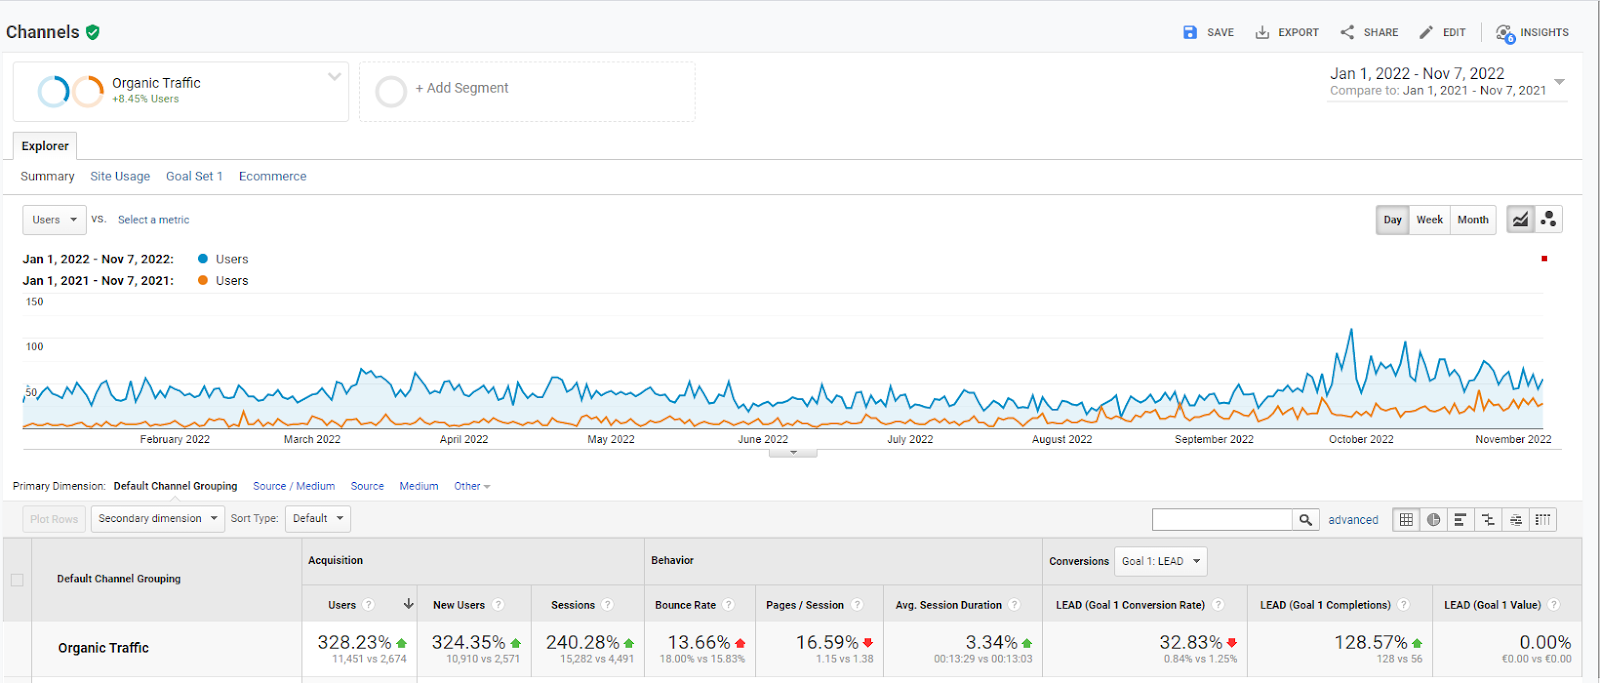1600x683 pixels.
Task: Open the Goal 1: LEAD conversions dropdown
Action: pos(1160,562)
